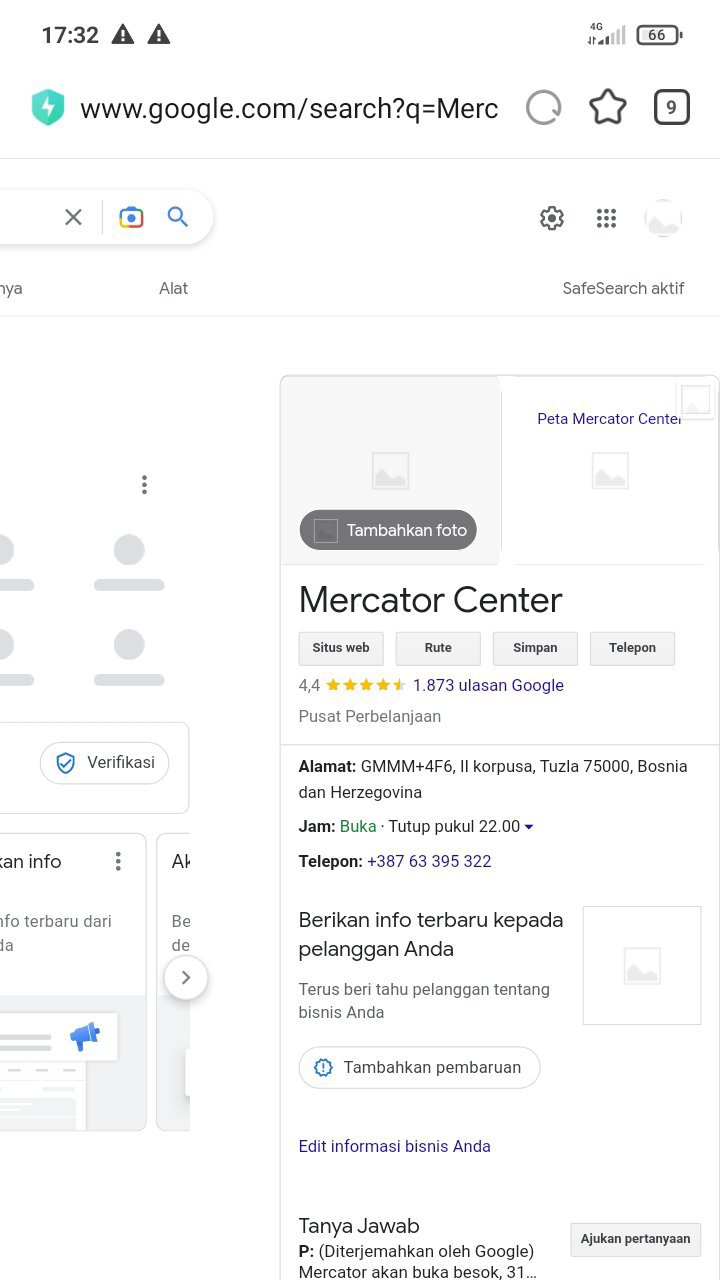Advance the carousel with the right chevron
Viewport: 720px width, 1280px height.
(186, 978)
